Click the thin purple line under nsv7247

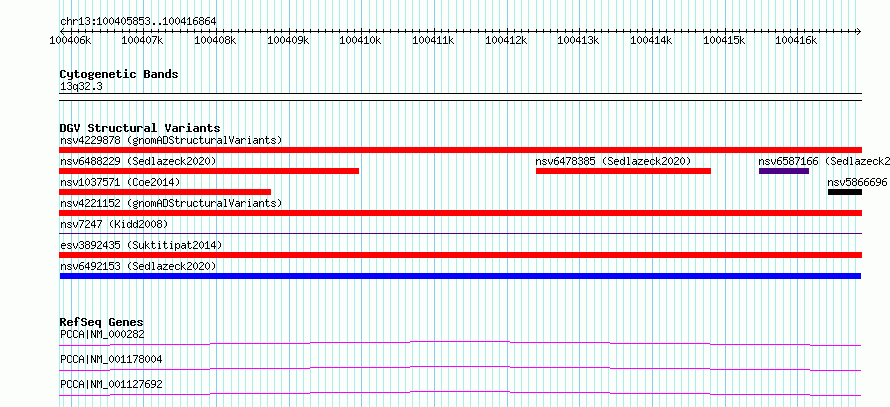coord(460,233)
